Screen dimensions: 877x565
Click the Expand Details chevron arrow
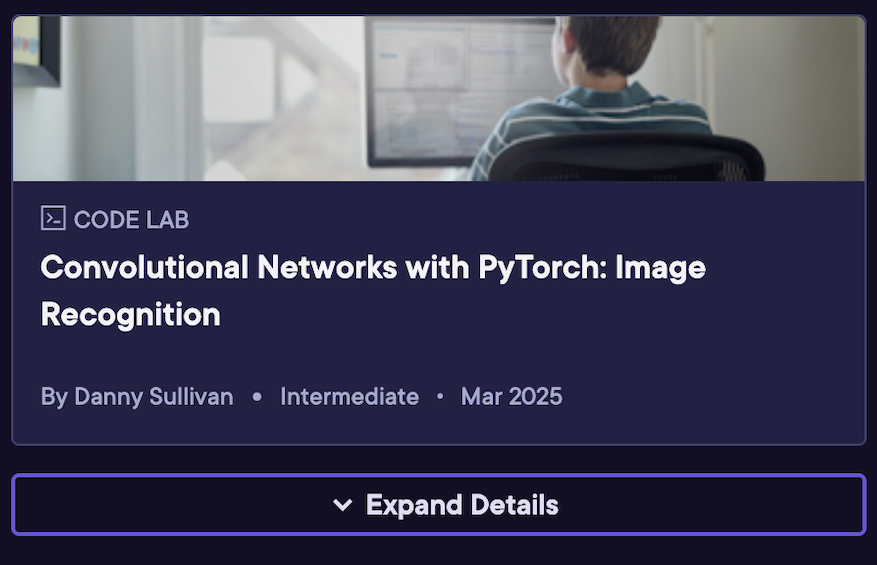[342, 505]
